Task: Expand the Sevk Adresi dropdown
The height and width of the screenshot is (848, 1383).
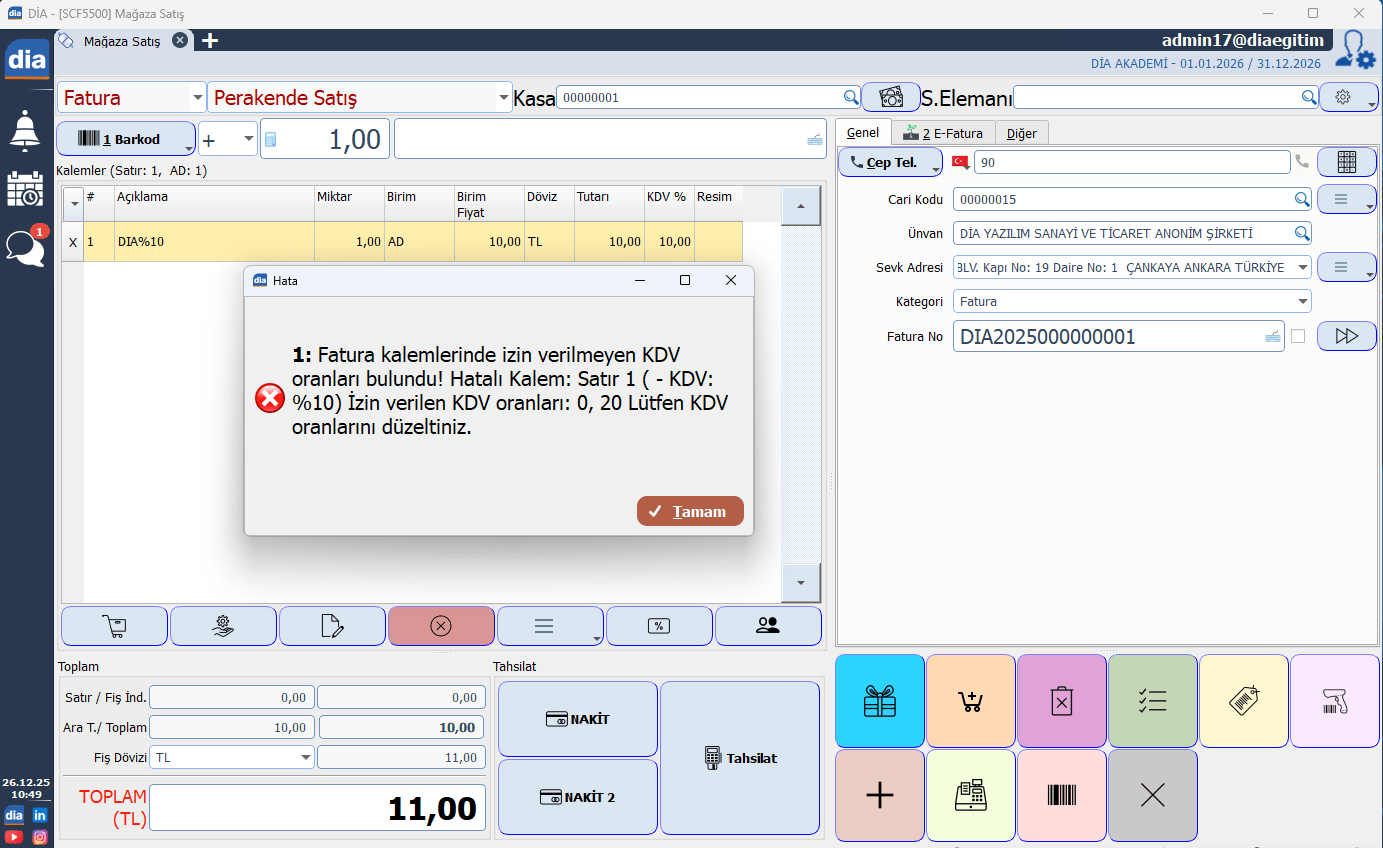Action: [1302, 268]
